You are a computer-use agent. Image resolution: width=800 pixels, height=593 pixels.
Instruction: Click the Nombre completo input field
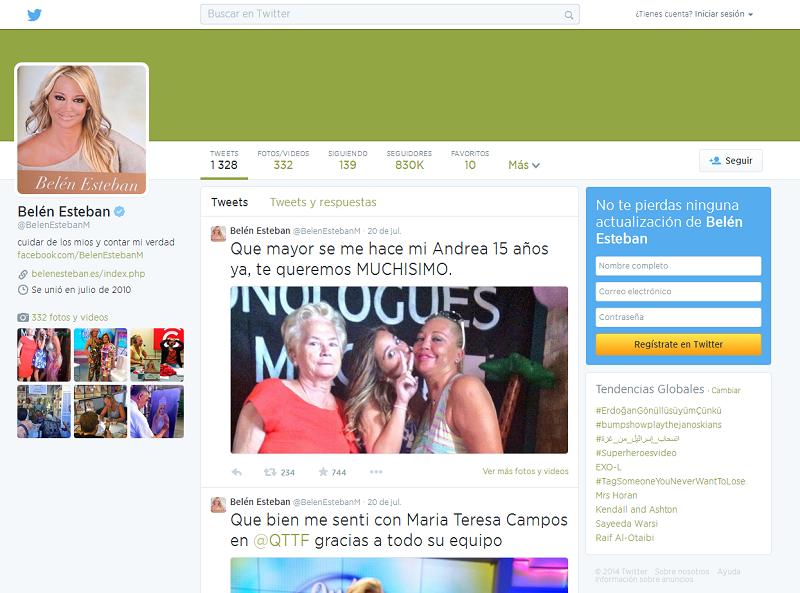[x=678, y=266]
